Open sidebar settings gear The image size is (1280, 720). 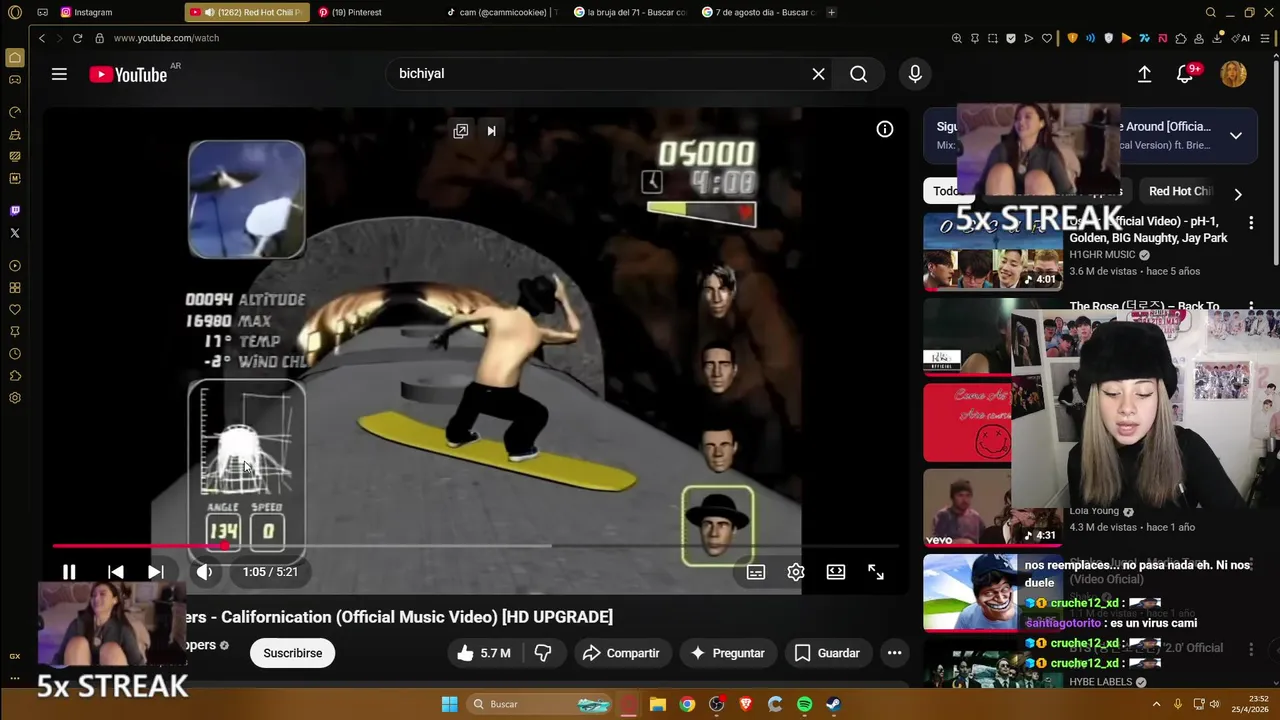15,398
